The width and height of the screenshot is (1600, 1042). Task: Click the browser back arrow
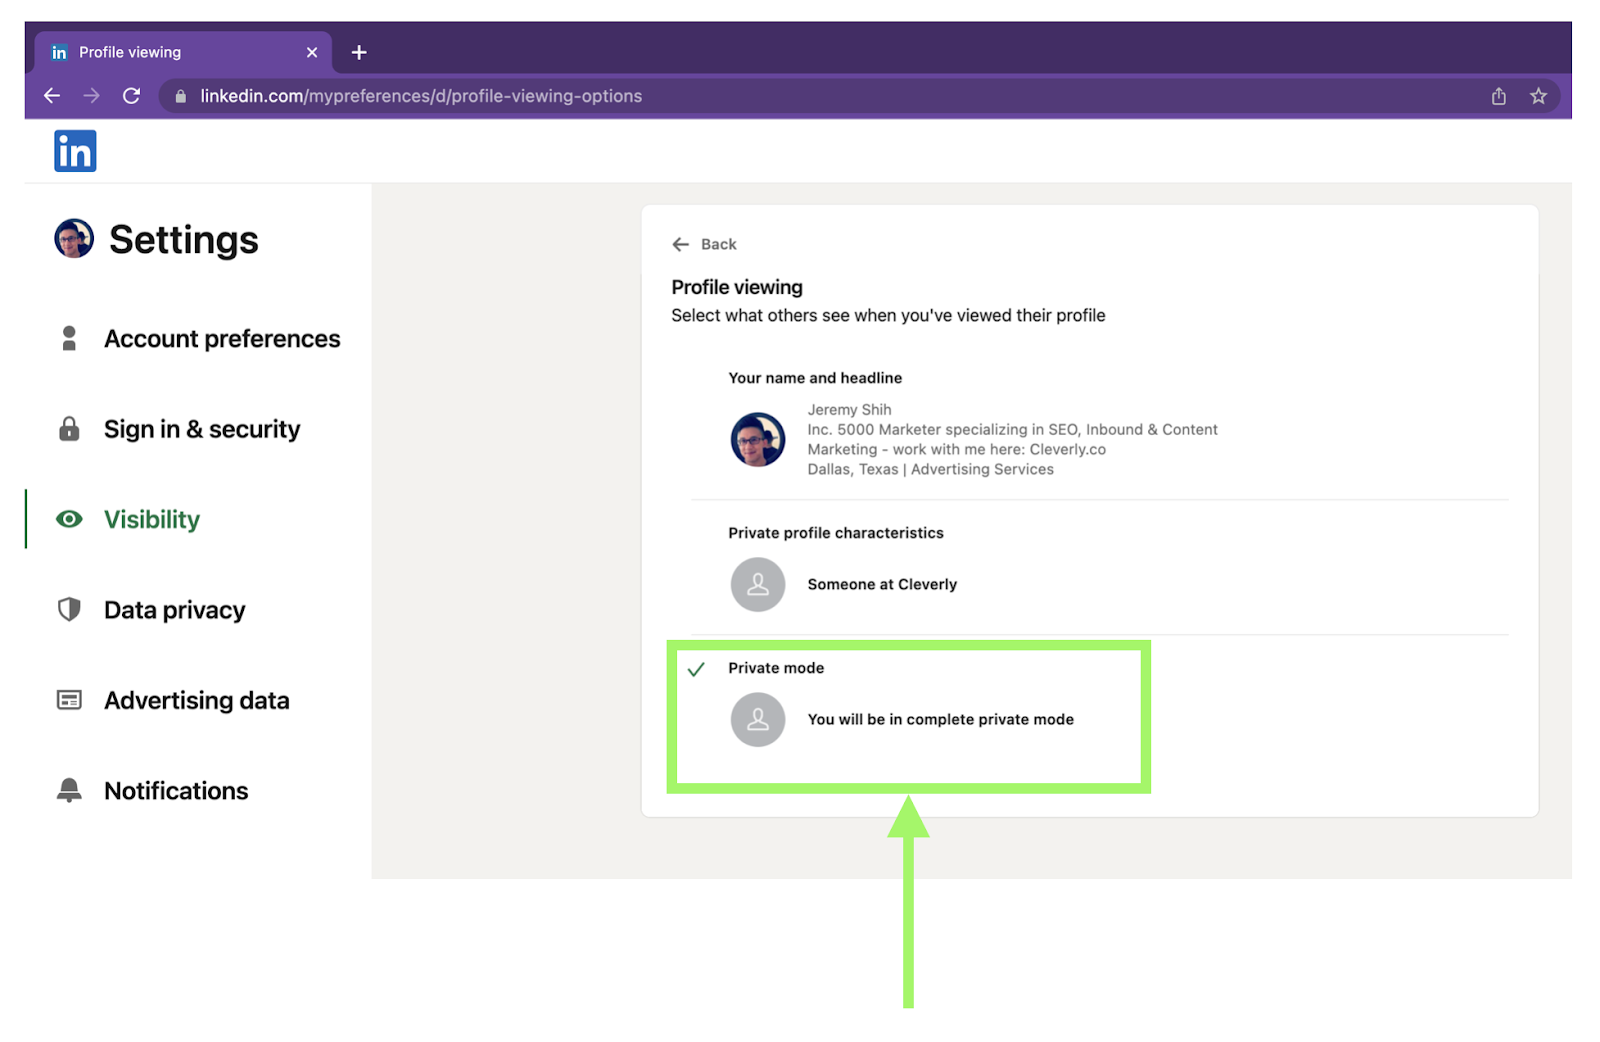(x=52, y=96)
